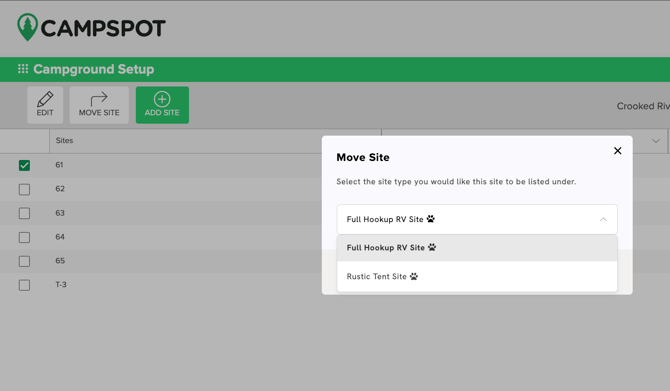Close the Move Site dialog
This screenshot has height=391, width=670.
[617, 150]
